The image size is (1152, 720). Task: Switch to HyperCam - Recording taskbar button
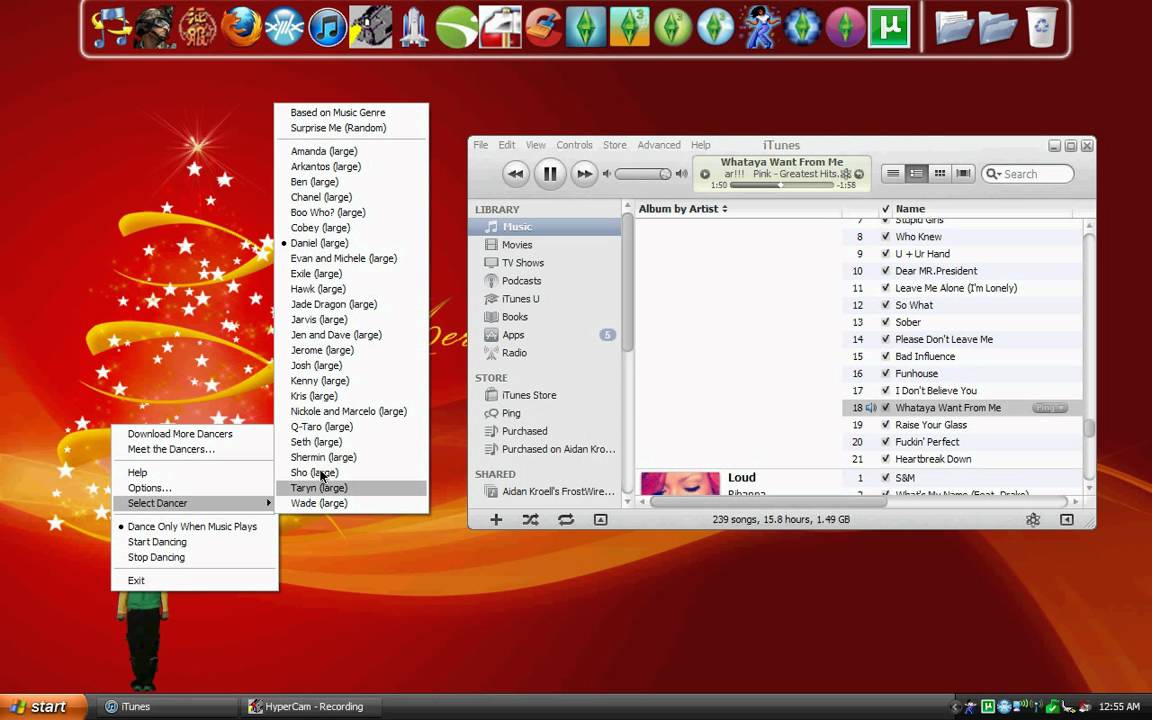[311, 707]
